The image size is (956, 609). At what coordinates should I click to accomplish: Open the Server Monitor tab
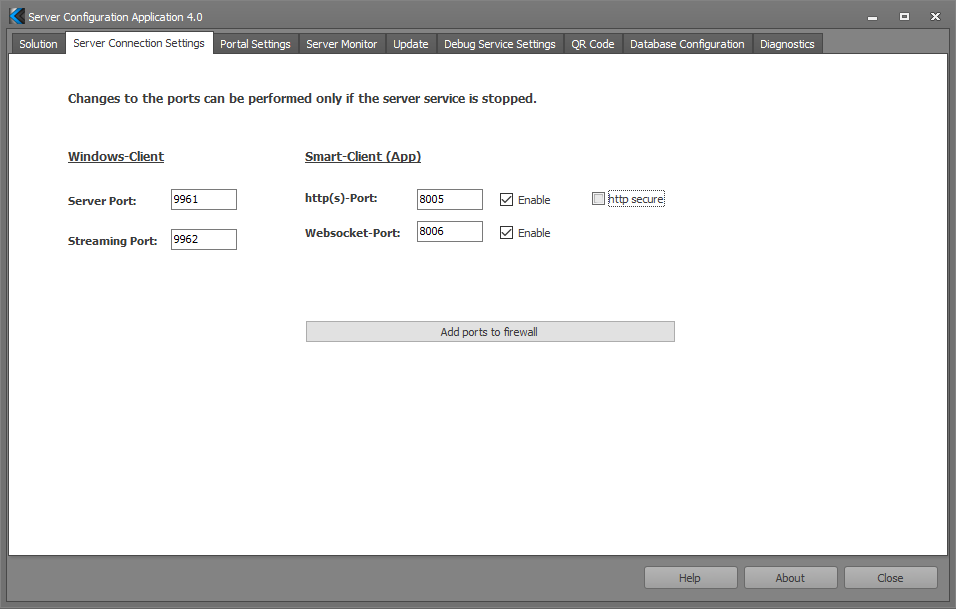[x=341, y=44]
